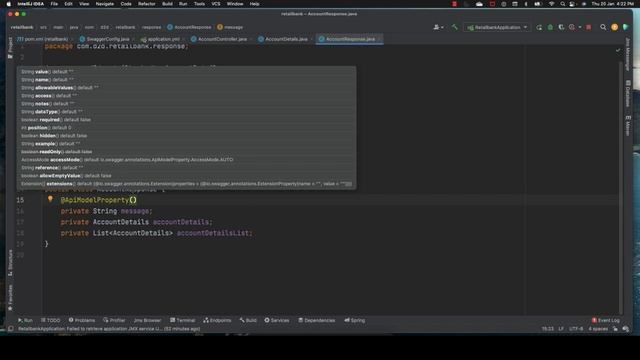Open the Refactor menu
Image resolution: width=640 pixels, height=360 pixels.
(147, 4)
